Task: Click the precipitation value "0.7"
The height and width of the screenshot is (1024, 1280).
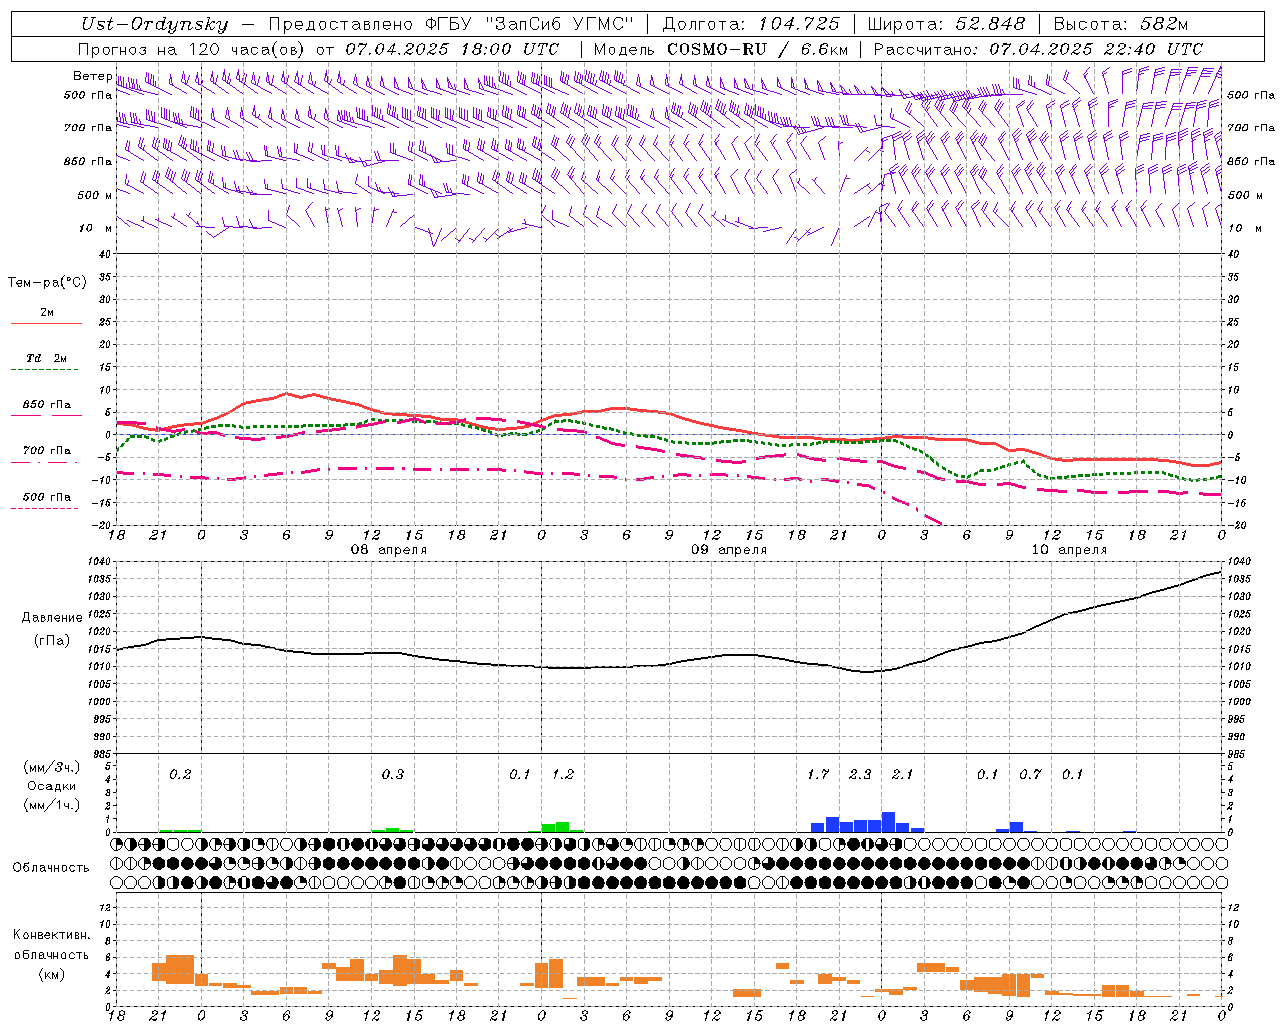Action: coord(1030,774)
